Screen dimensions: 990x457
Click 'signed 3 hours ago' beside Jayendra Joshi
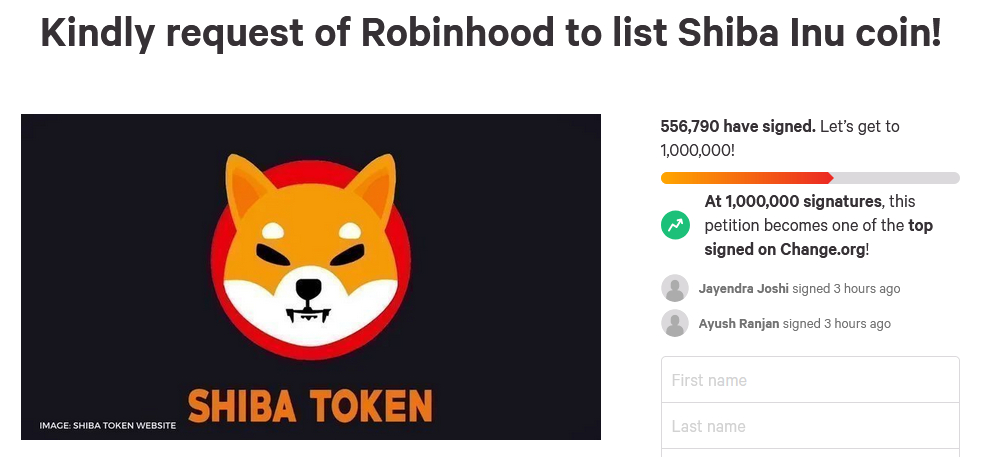846,289
